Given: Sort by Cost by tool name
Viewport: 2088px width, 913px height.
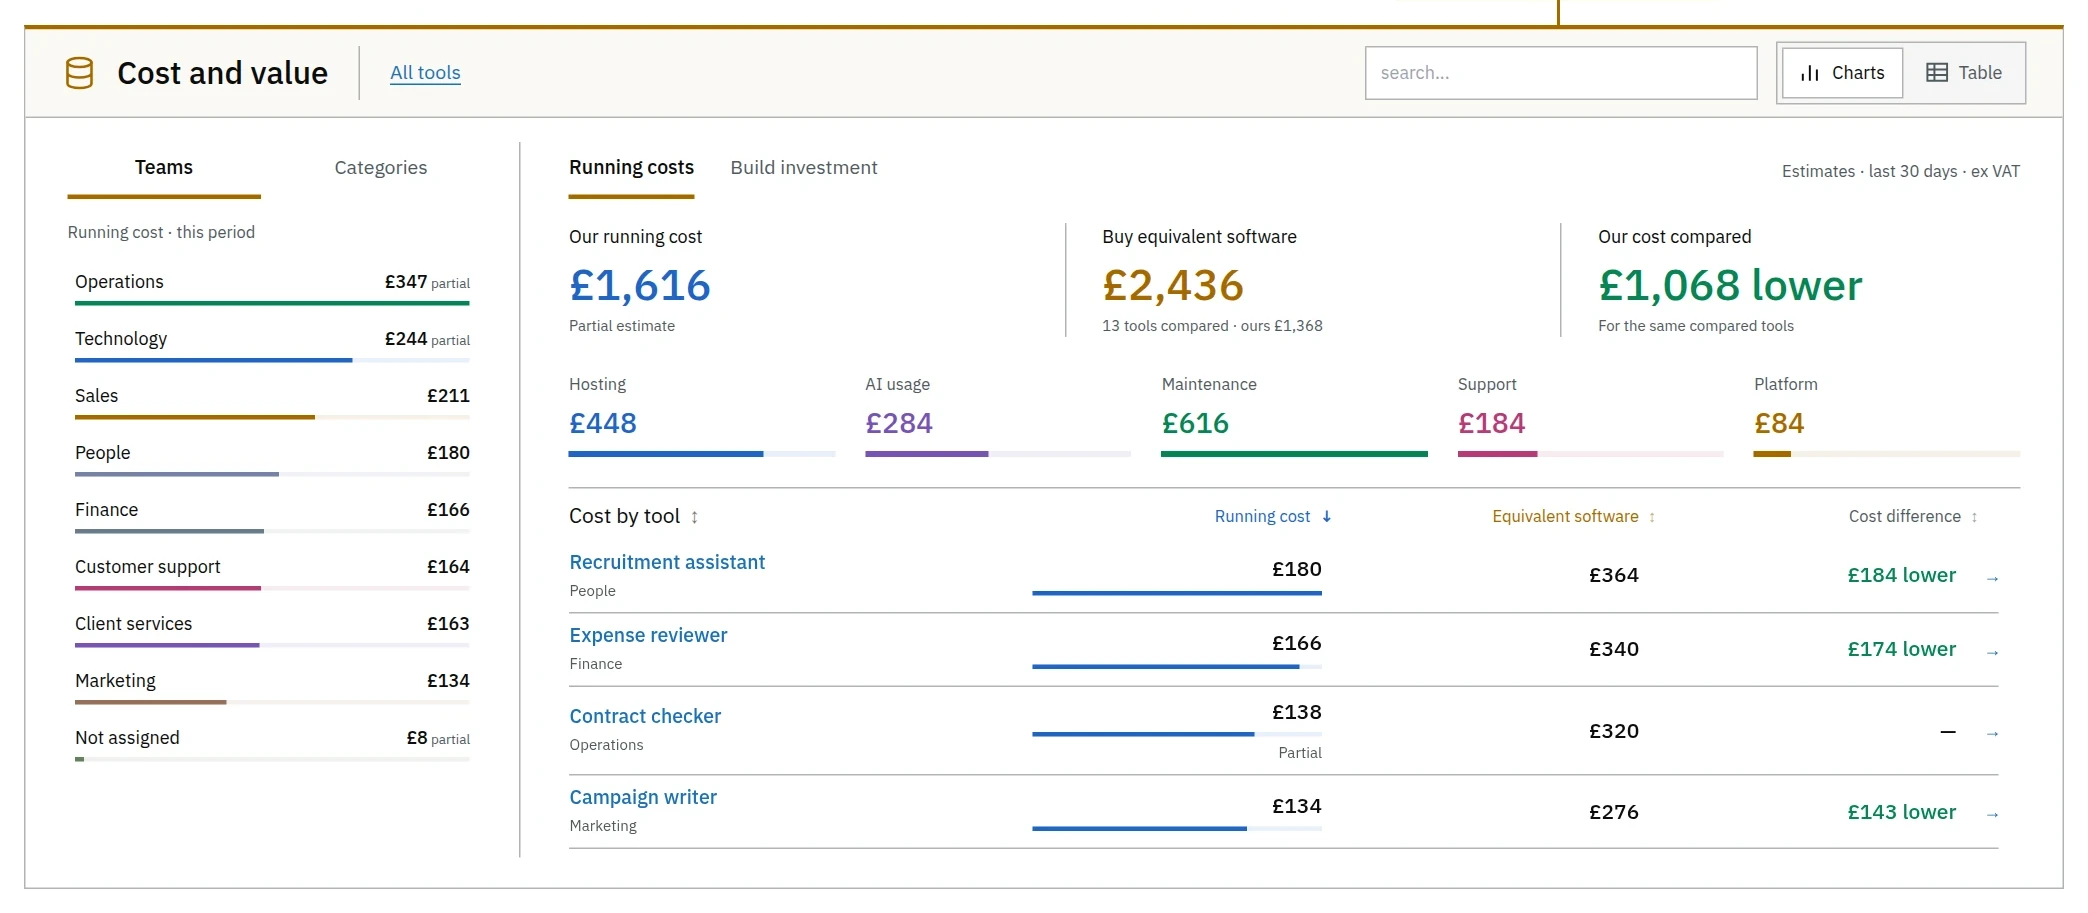Looking at the screenshot, I should click(x=634, y=516).
